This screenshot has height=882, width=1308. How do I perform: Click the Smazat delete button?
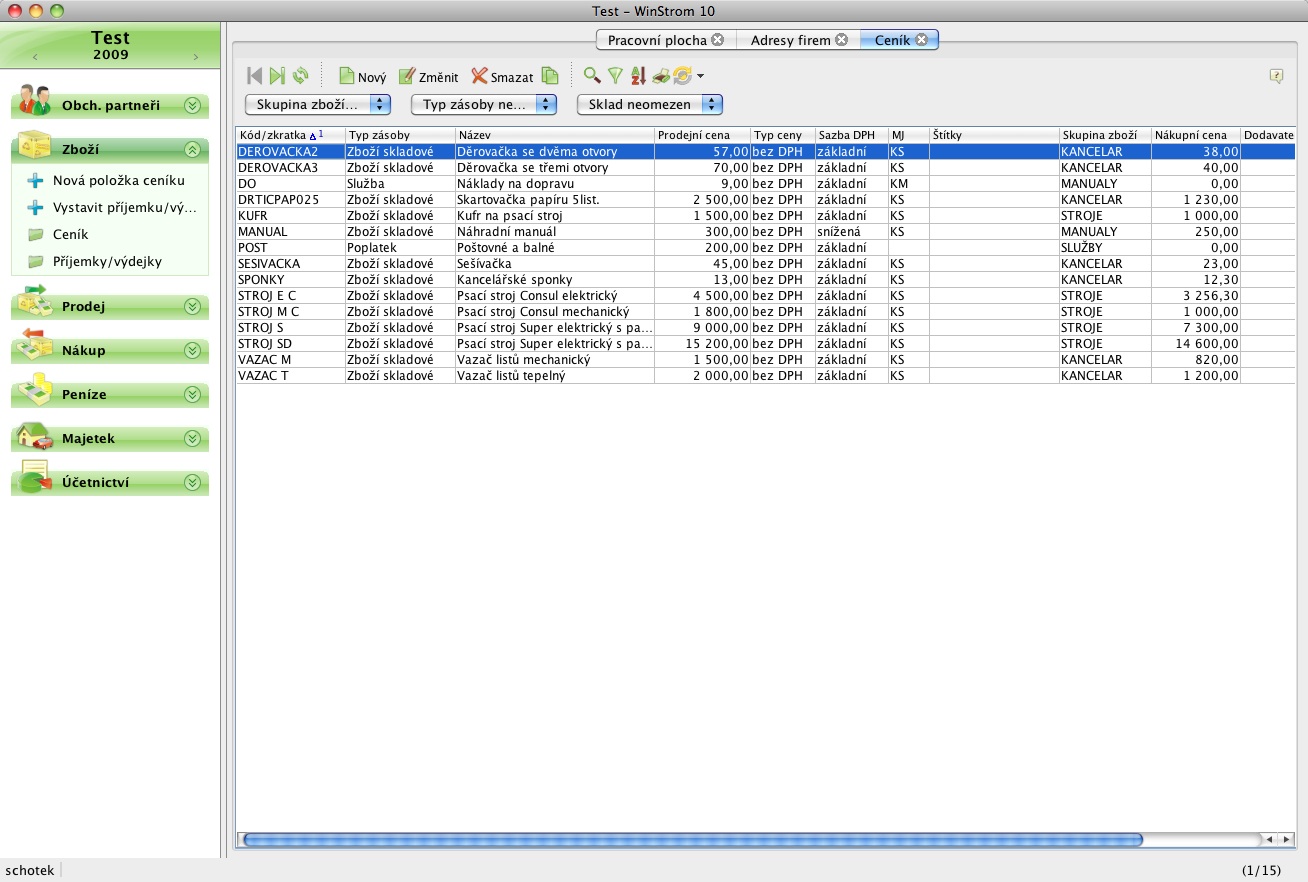[502, 77]
